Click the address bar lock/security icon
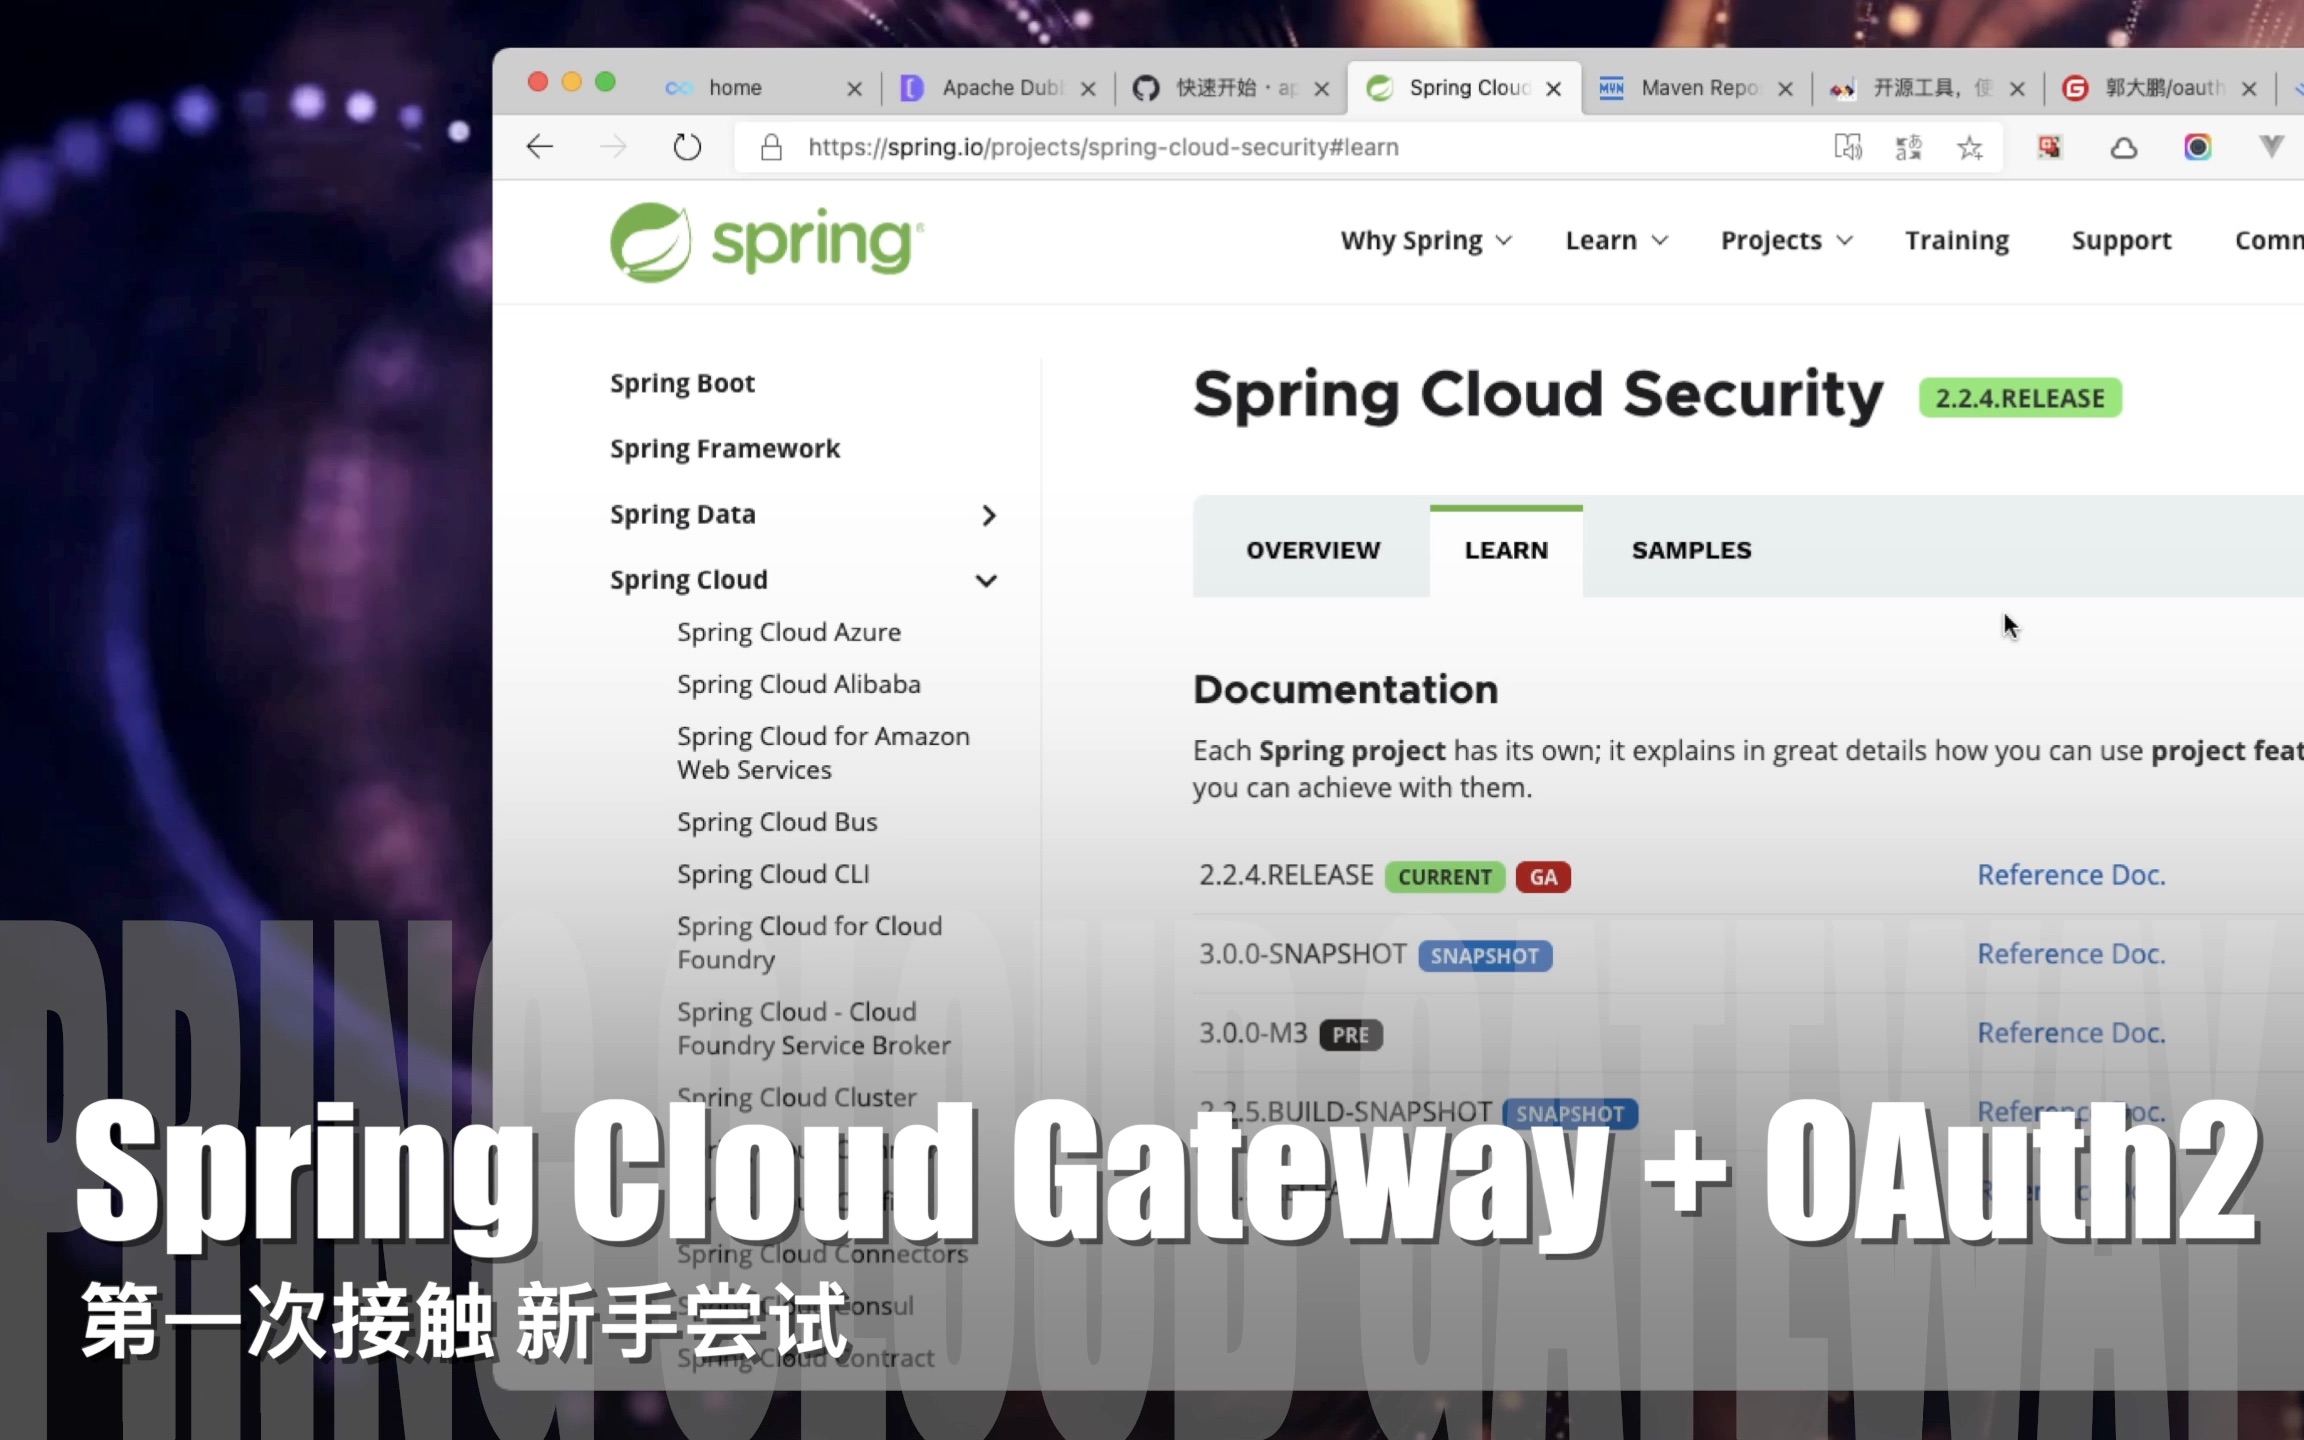 point(770,146)
